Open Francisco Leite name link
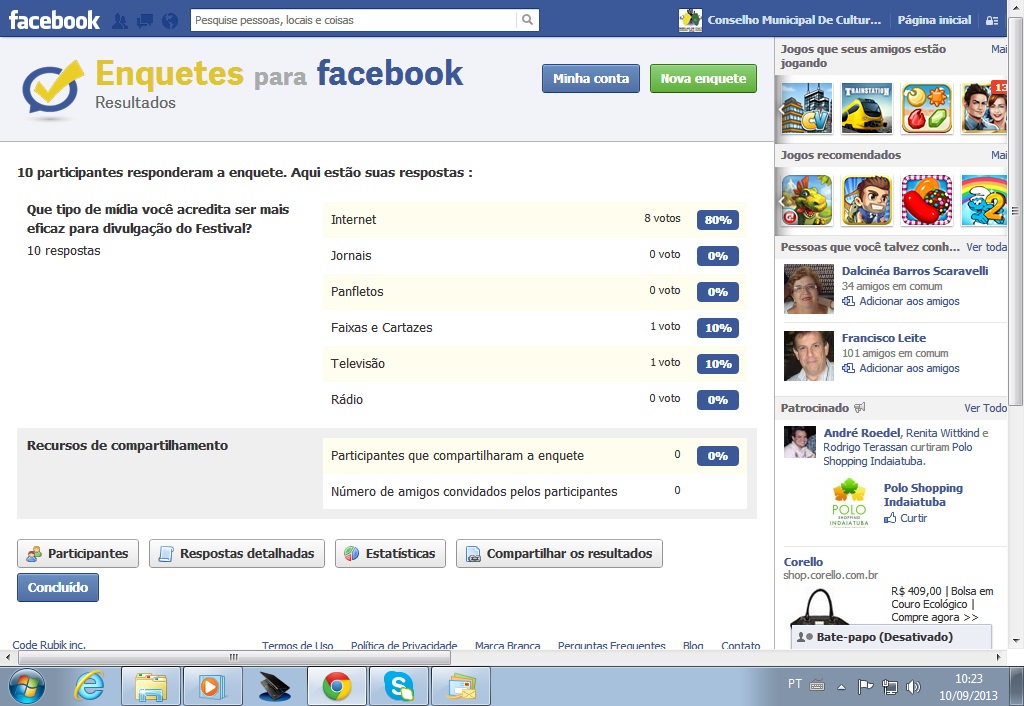The image size is (1024, 706). (884, 338)
